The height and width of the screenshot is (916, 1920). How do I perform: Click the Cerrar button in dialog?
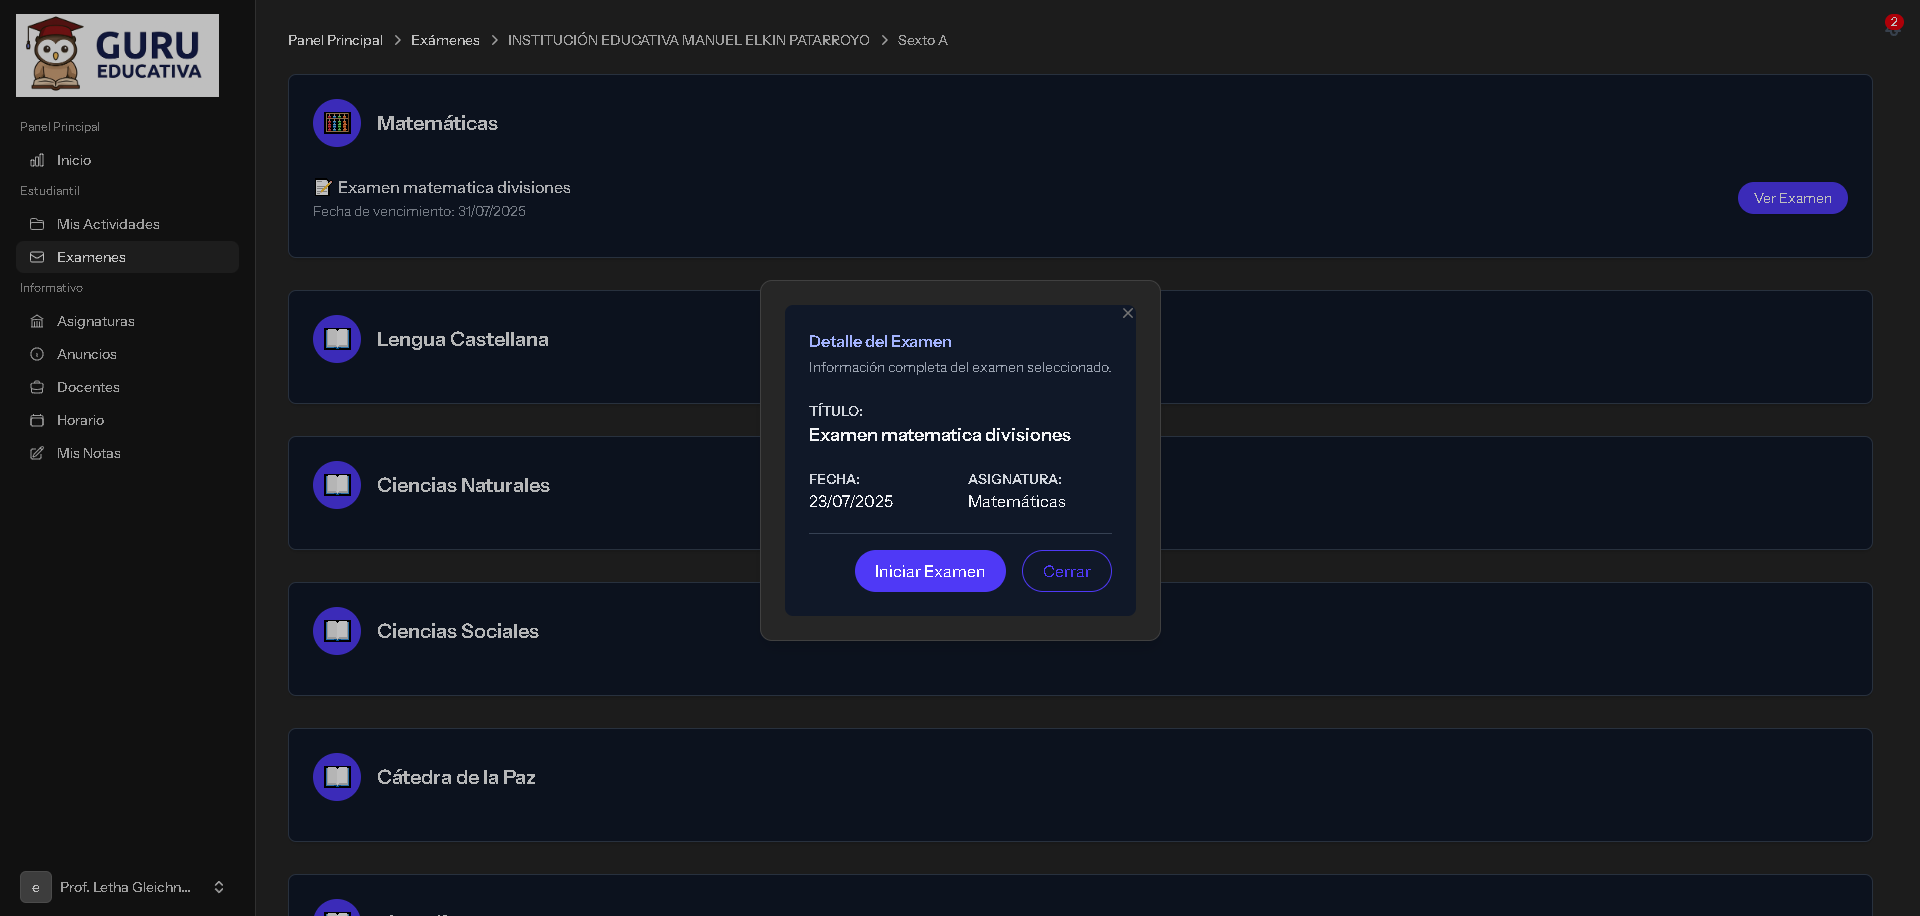(1066, 571)
